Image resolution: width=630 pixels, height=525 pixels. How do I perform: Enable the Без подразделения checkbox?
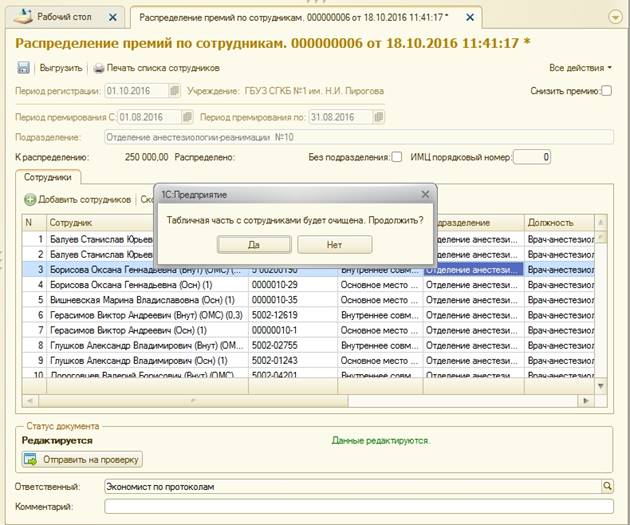(x=397, y=157)
